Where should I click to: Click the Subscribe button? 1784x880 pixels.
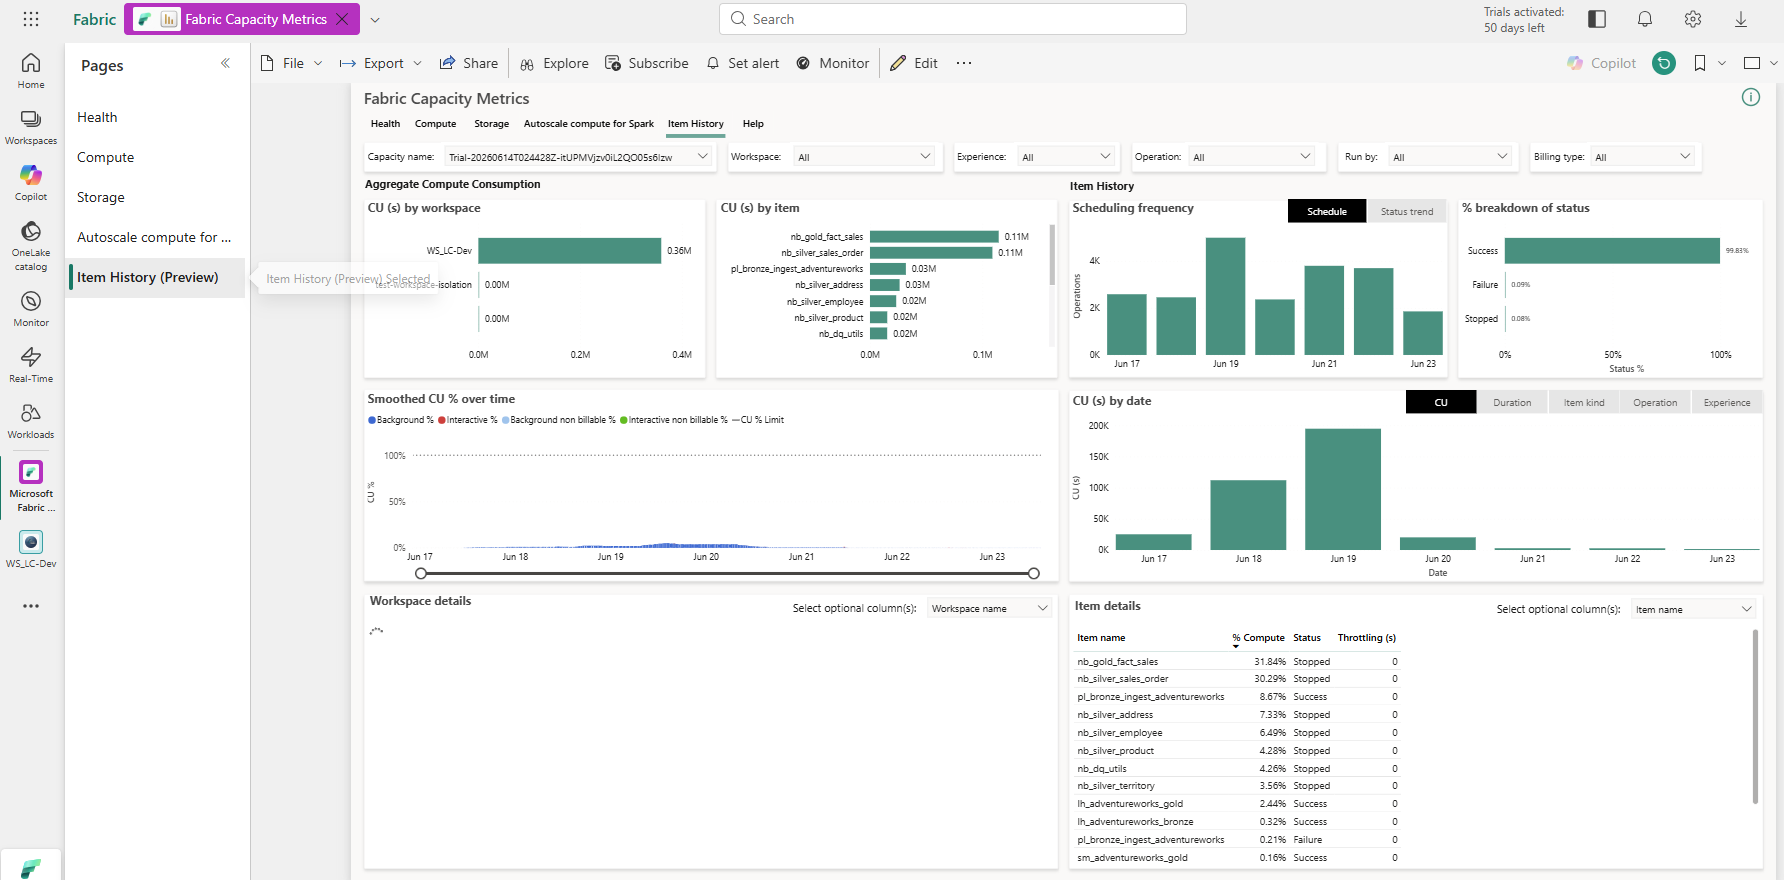click(x=647, y=63)
